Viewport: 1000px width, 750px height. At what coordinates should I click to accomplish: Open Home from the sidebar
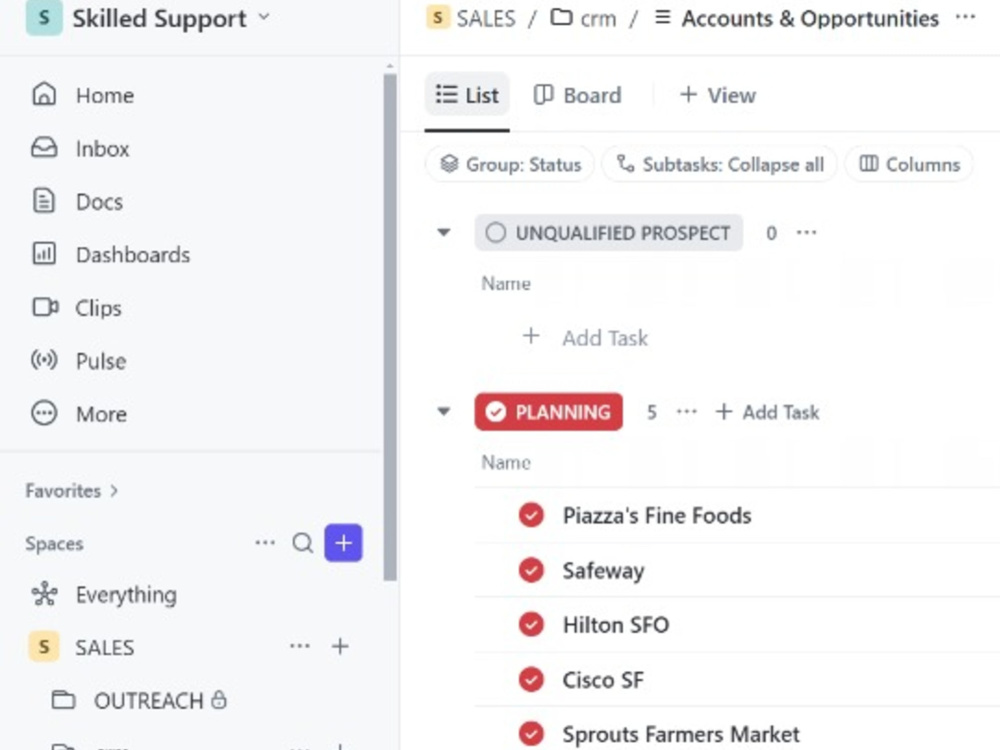[83, 95]
